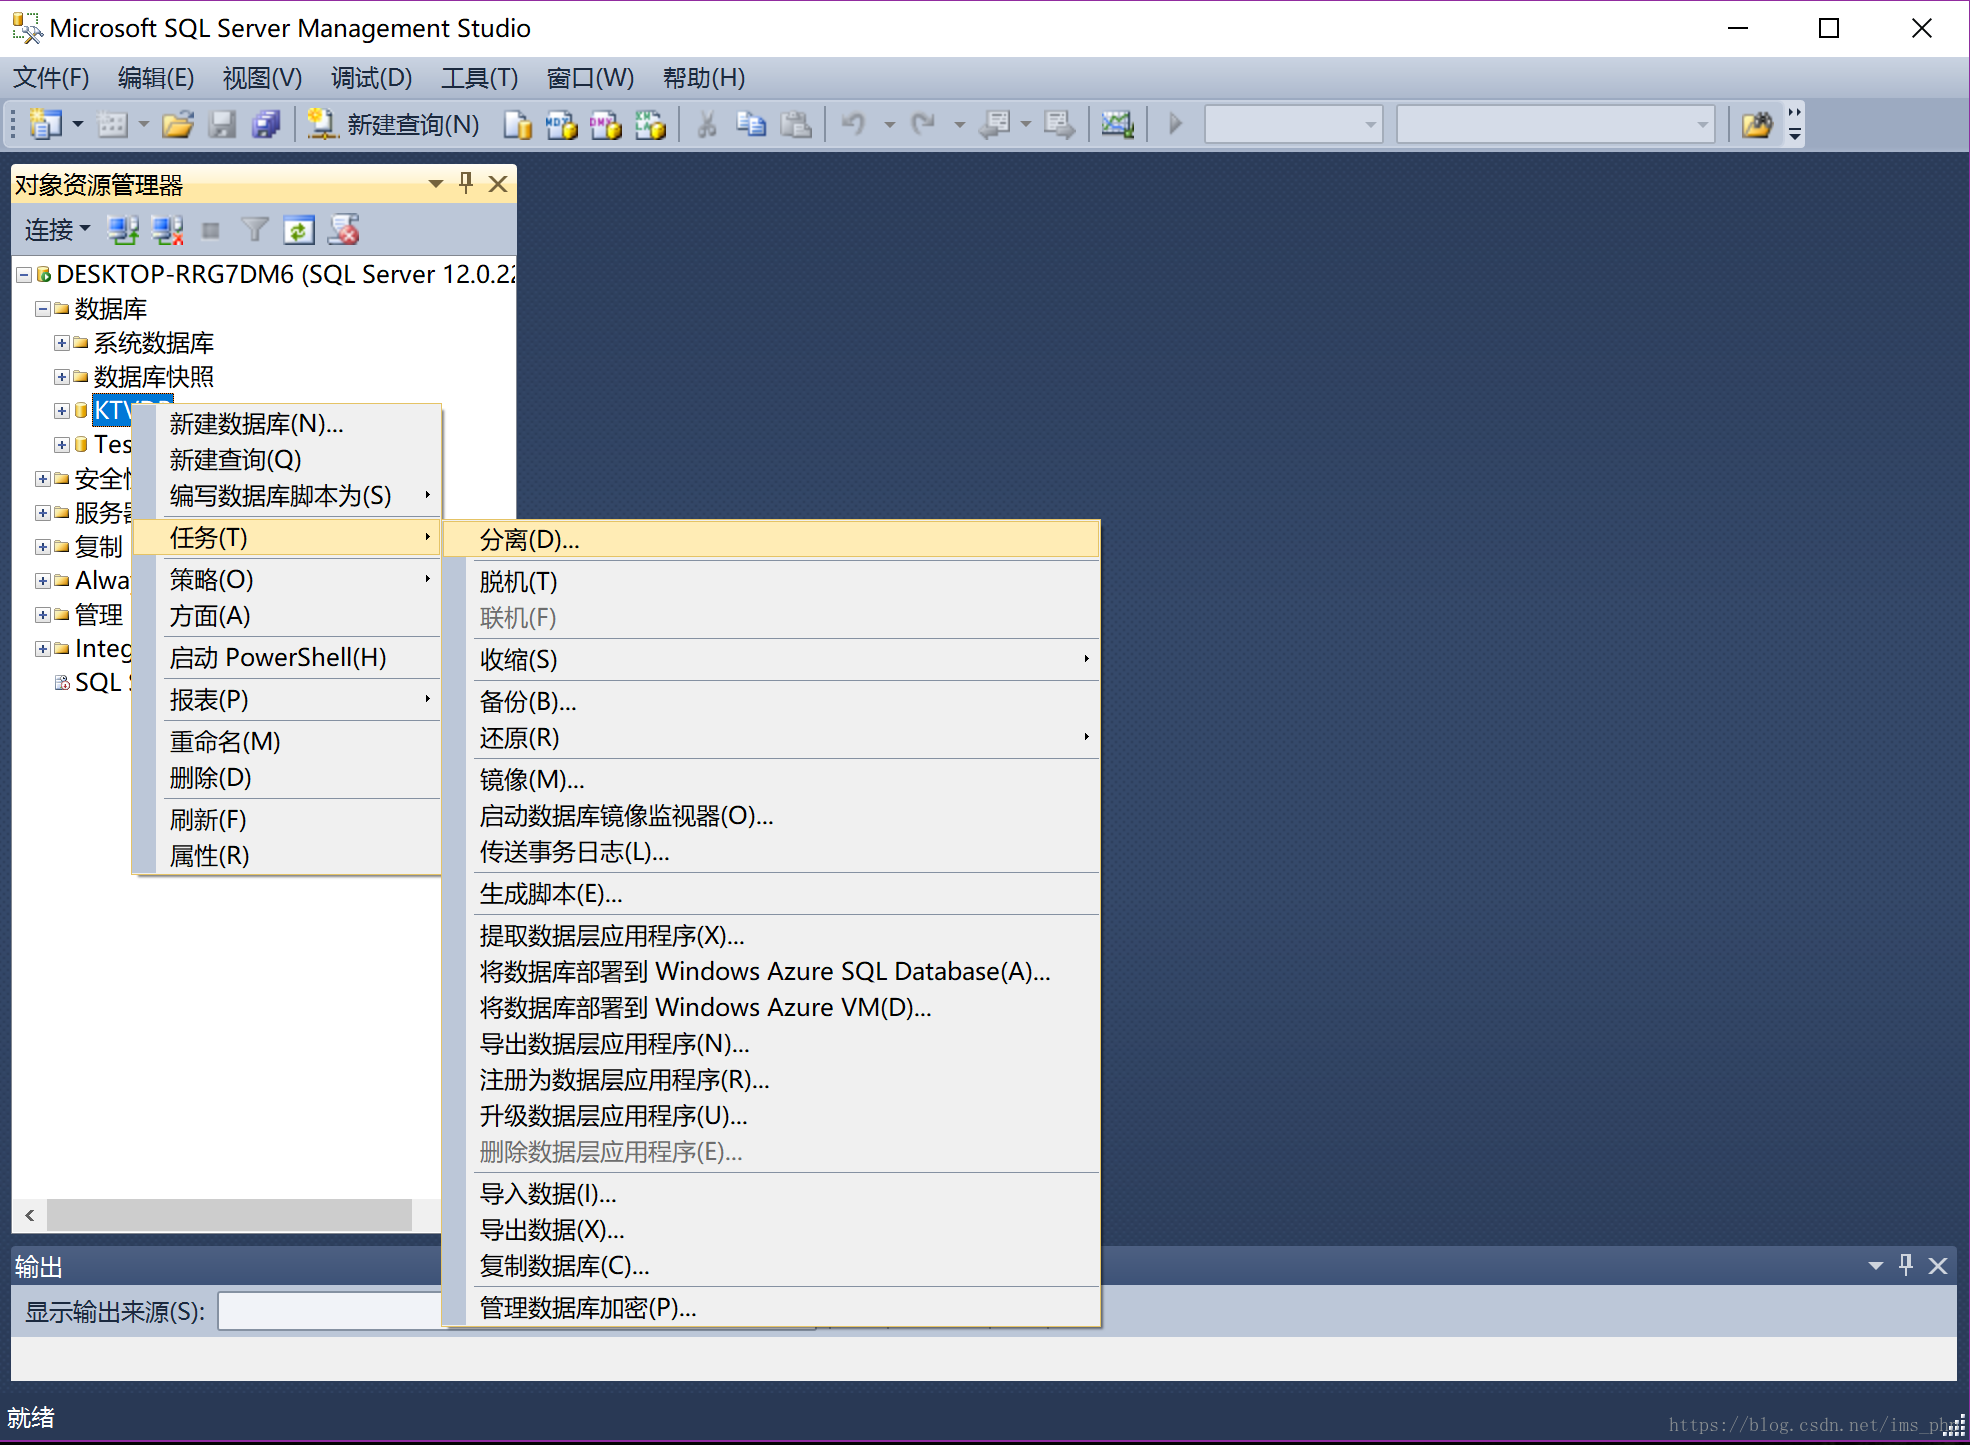
Task: Toggle the pin on the Output panel
Action: tap(1905, 1265)
